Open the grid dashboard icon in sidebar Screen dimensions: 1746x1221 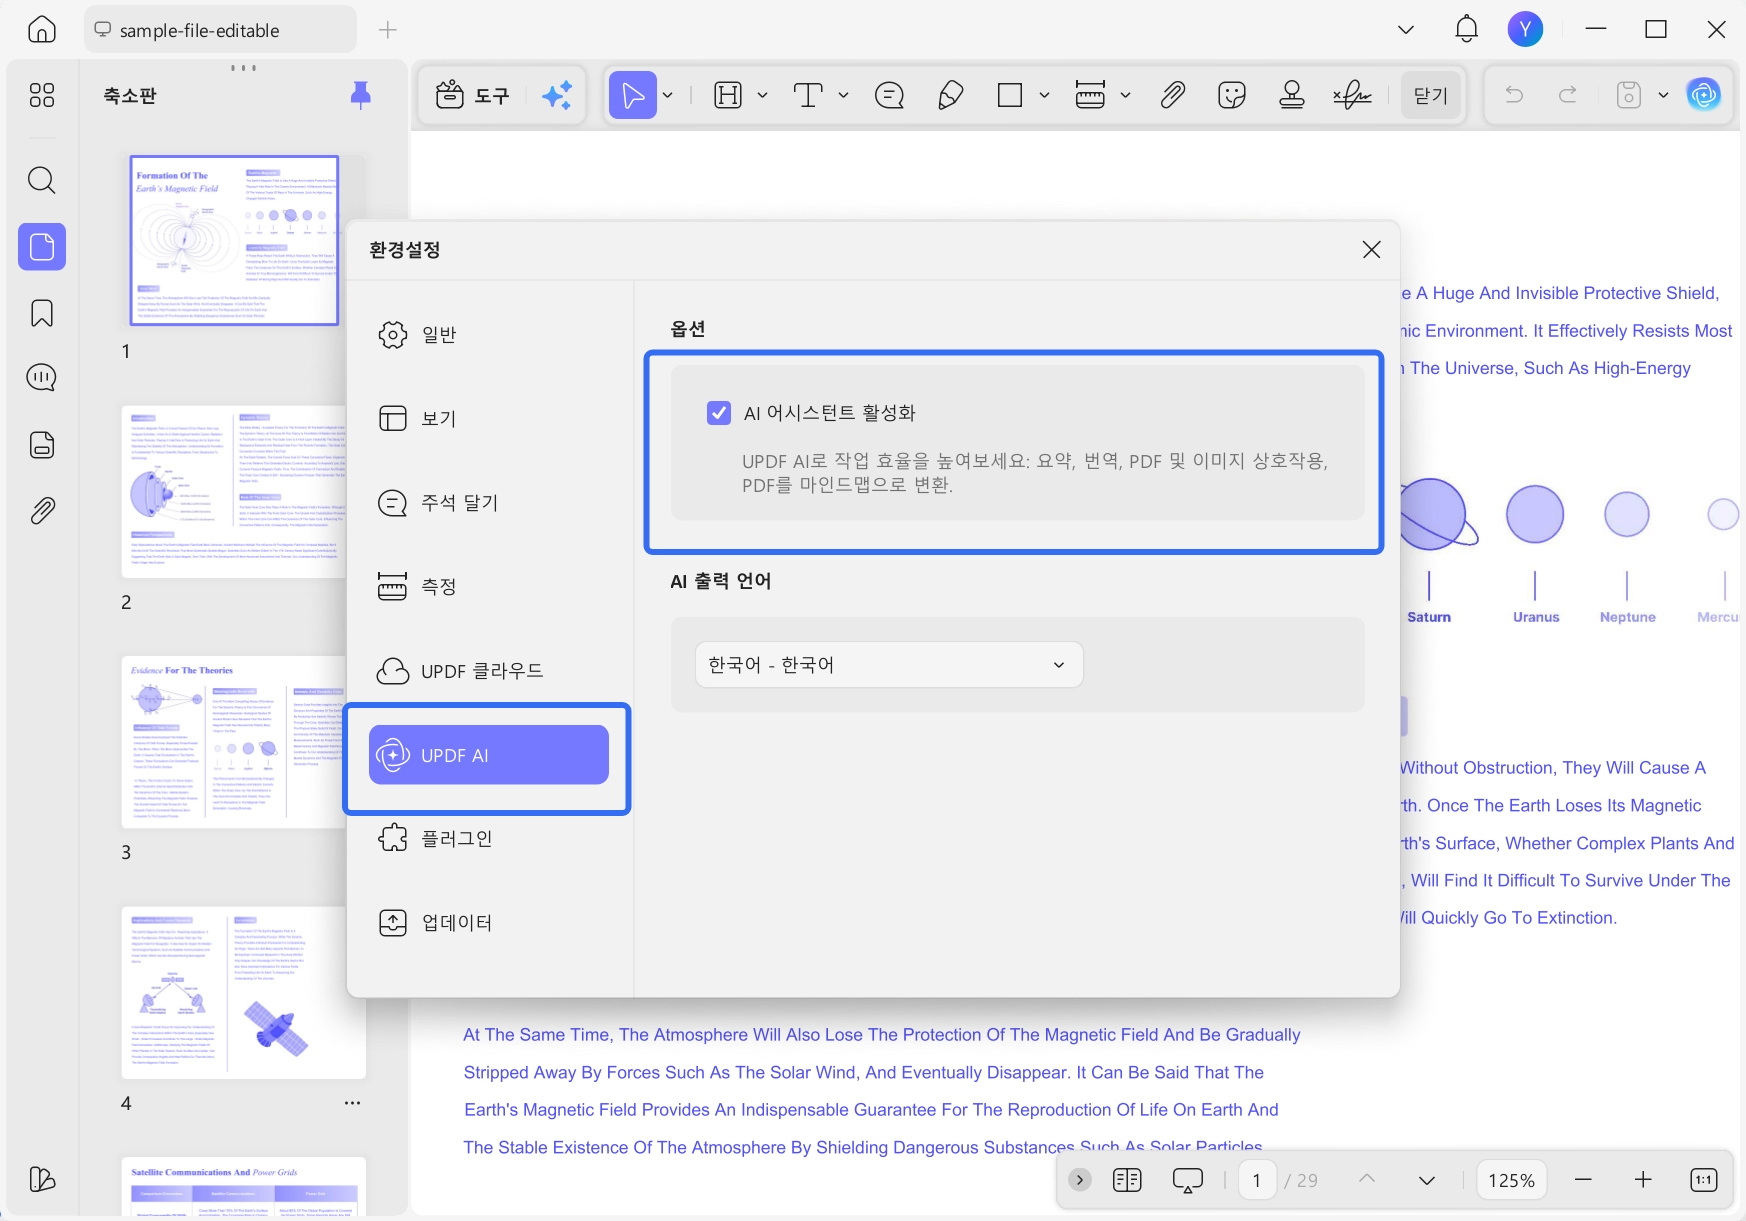click(42, 95)
